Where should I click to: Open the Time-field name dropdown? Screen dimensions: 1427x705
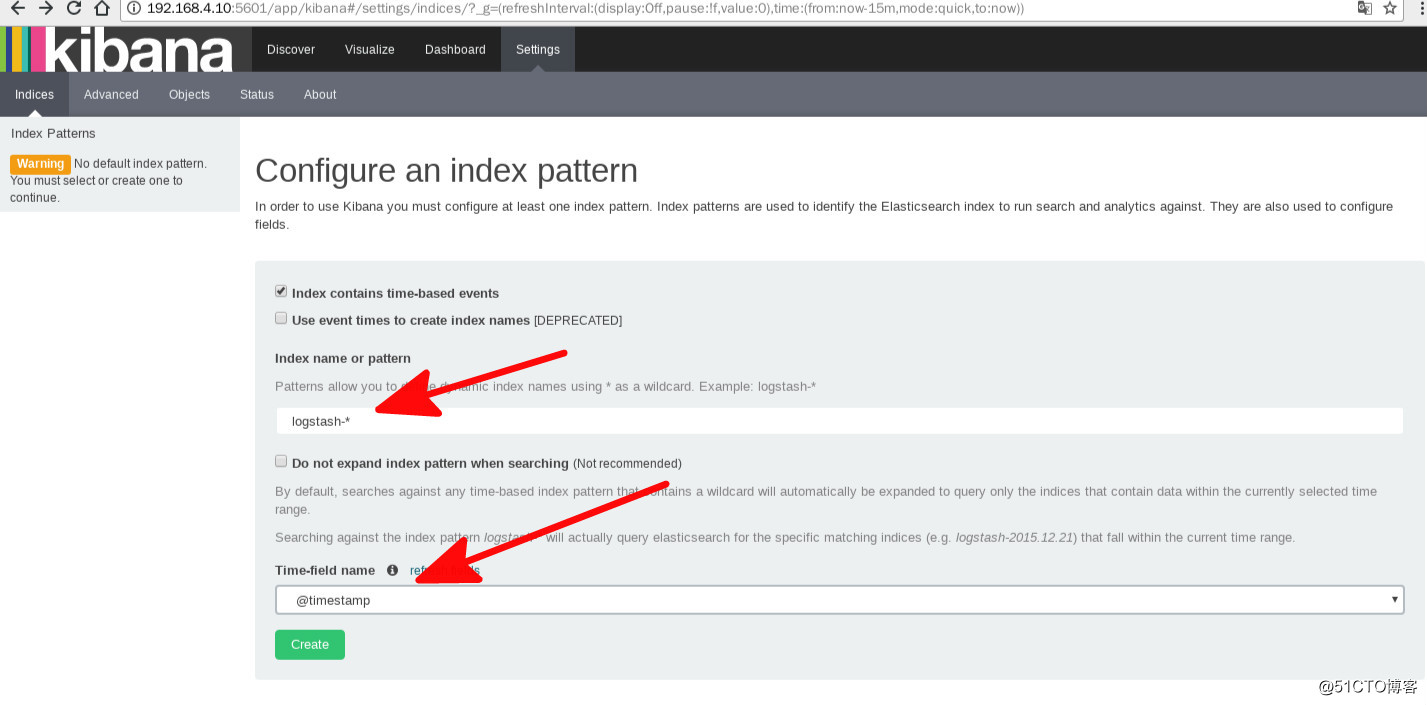(839, 600)
